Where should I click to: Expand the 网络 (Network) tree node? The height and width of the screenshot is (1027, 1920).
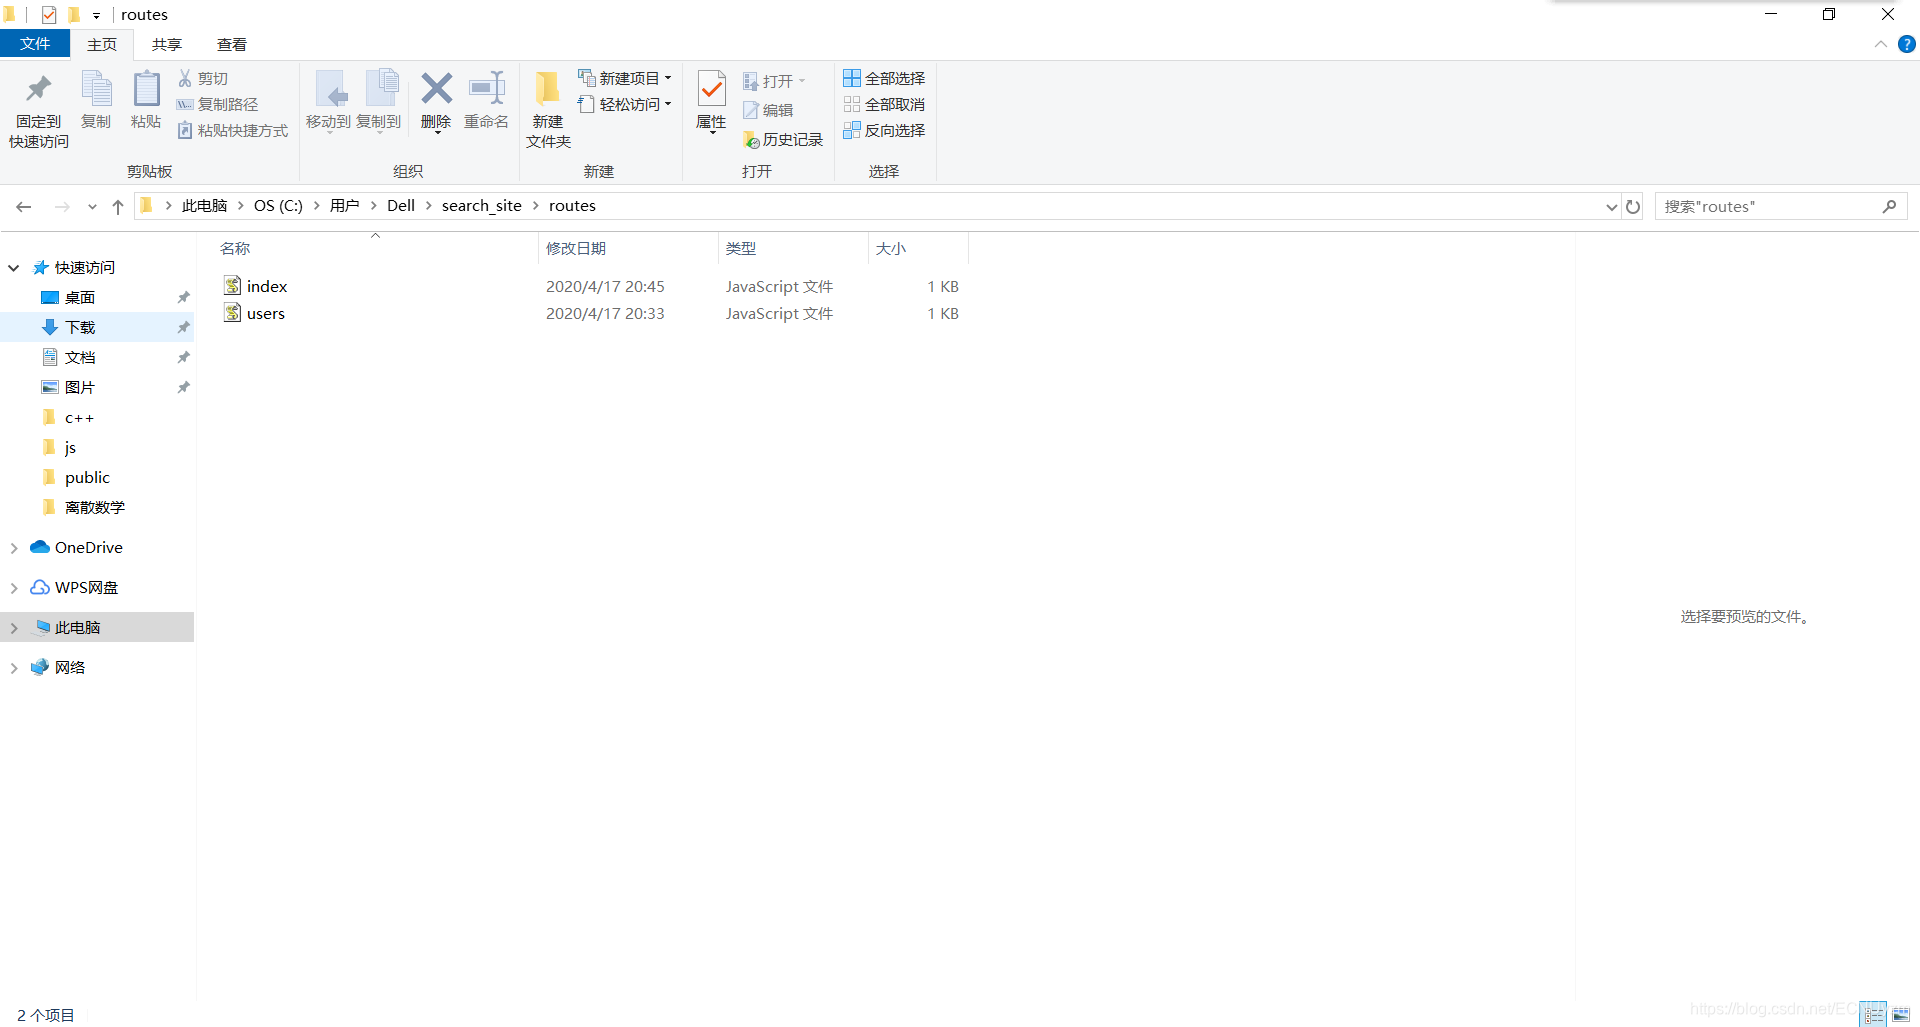point(14,668)
